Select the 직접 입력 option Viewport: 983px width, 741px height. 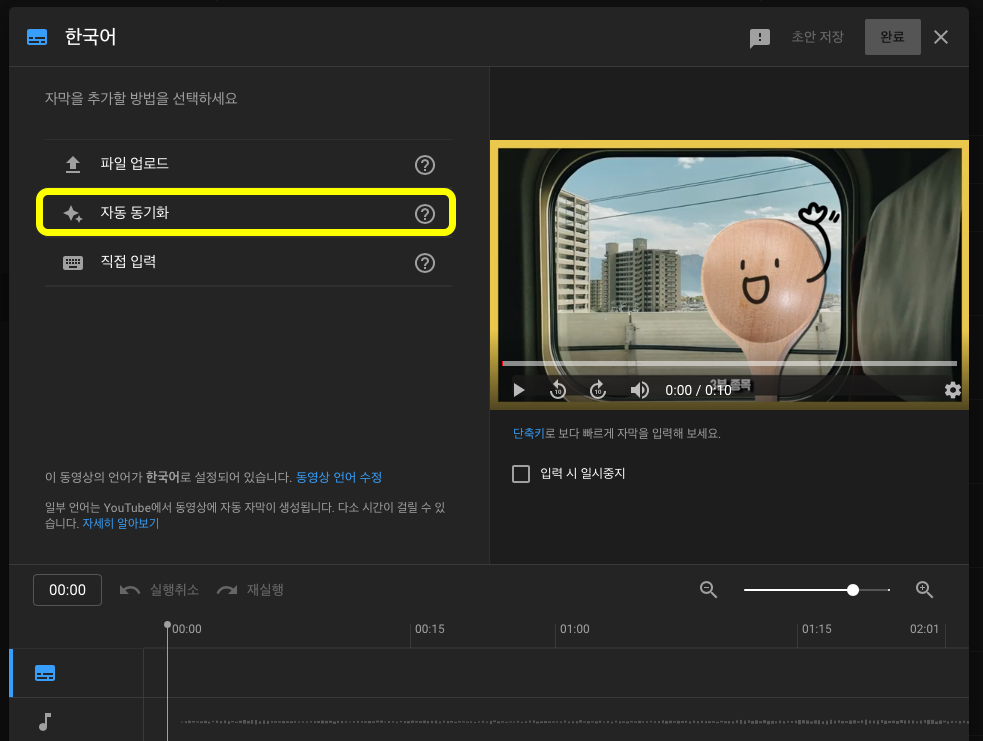[249, 262]
